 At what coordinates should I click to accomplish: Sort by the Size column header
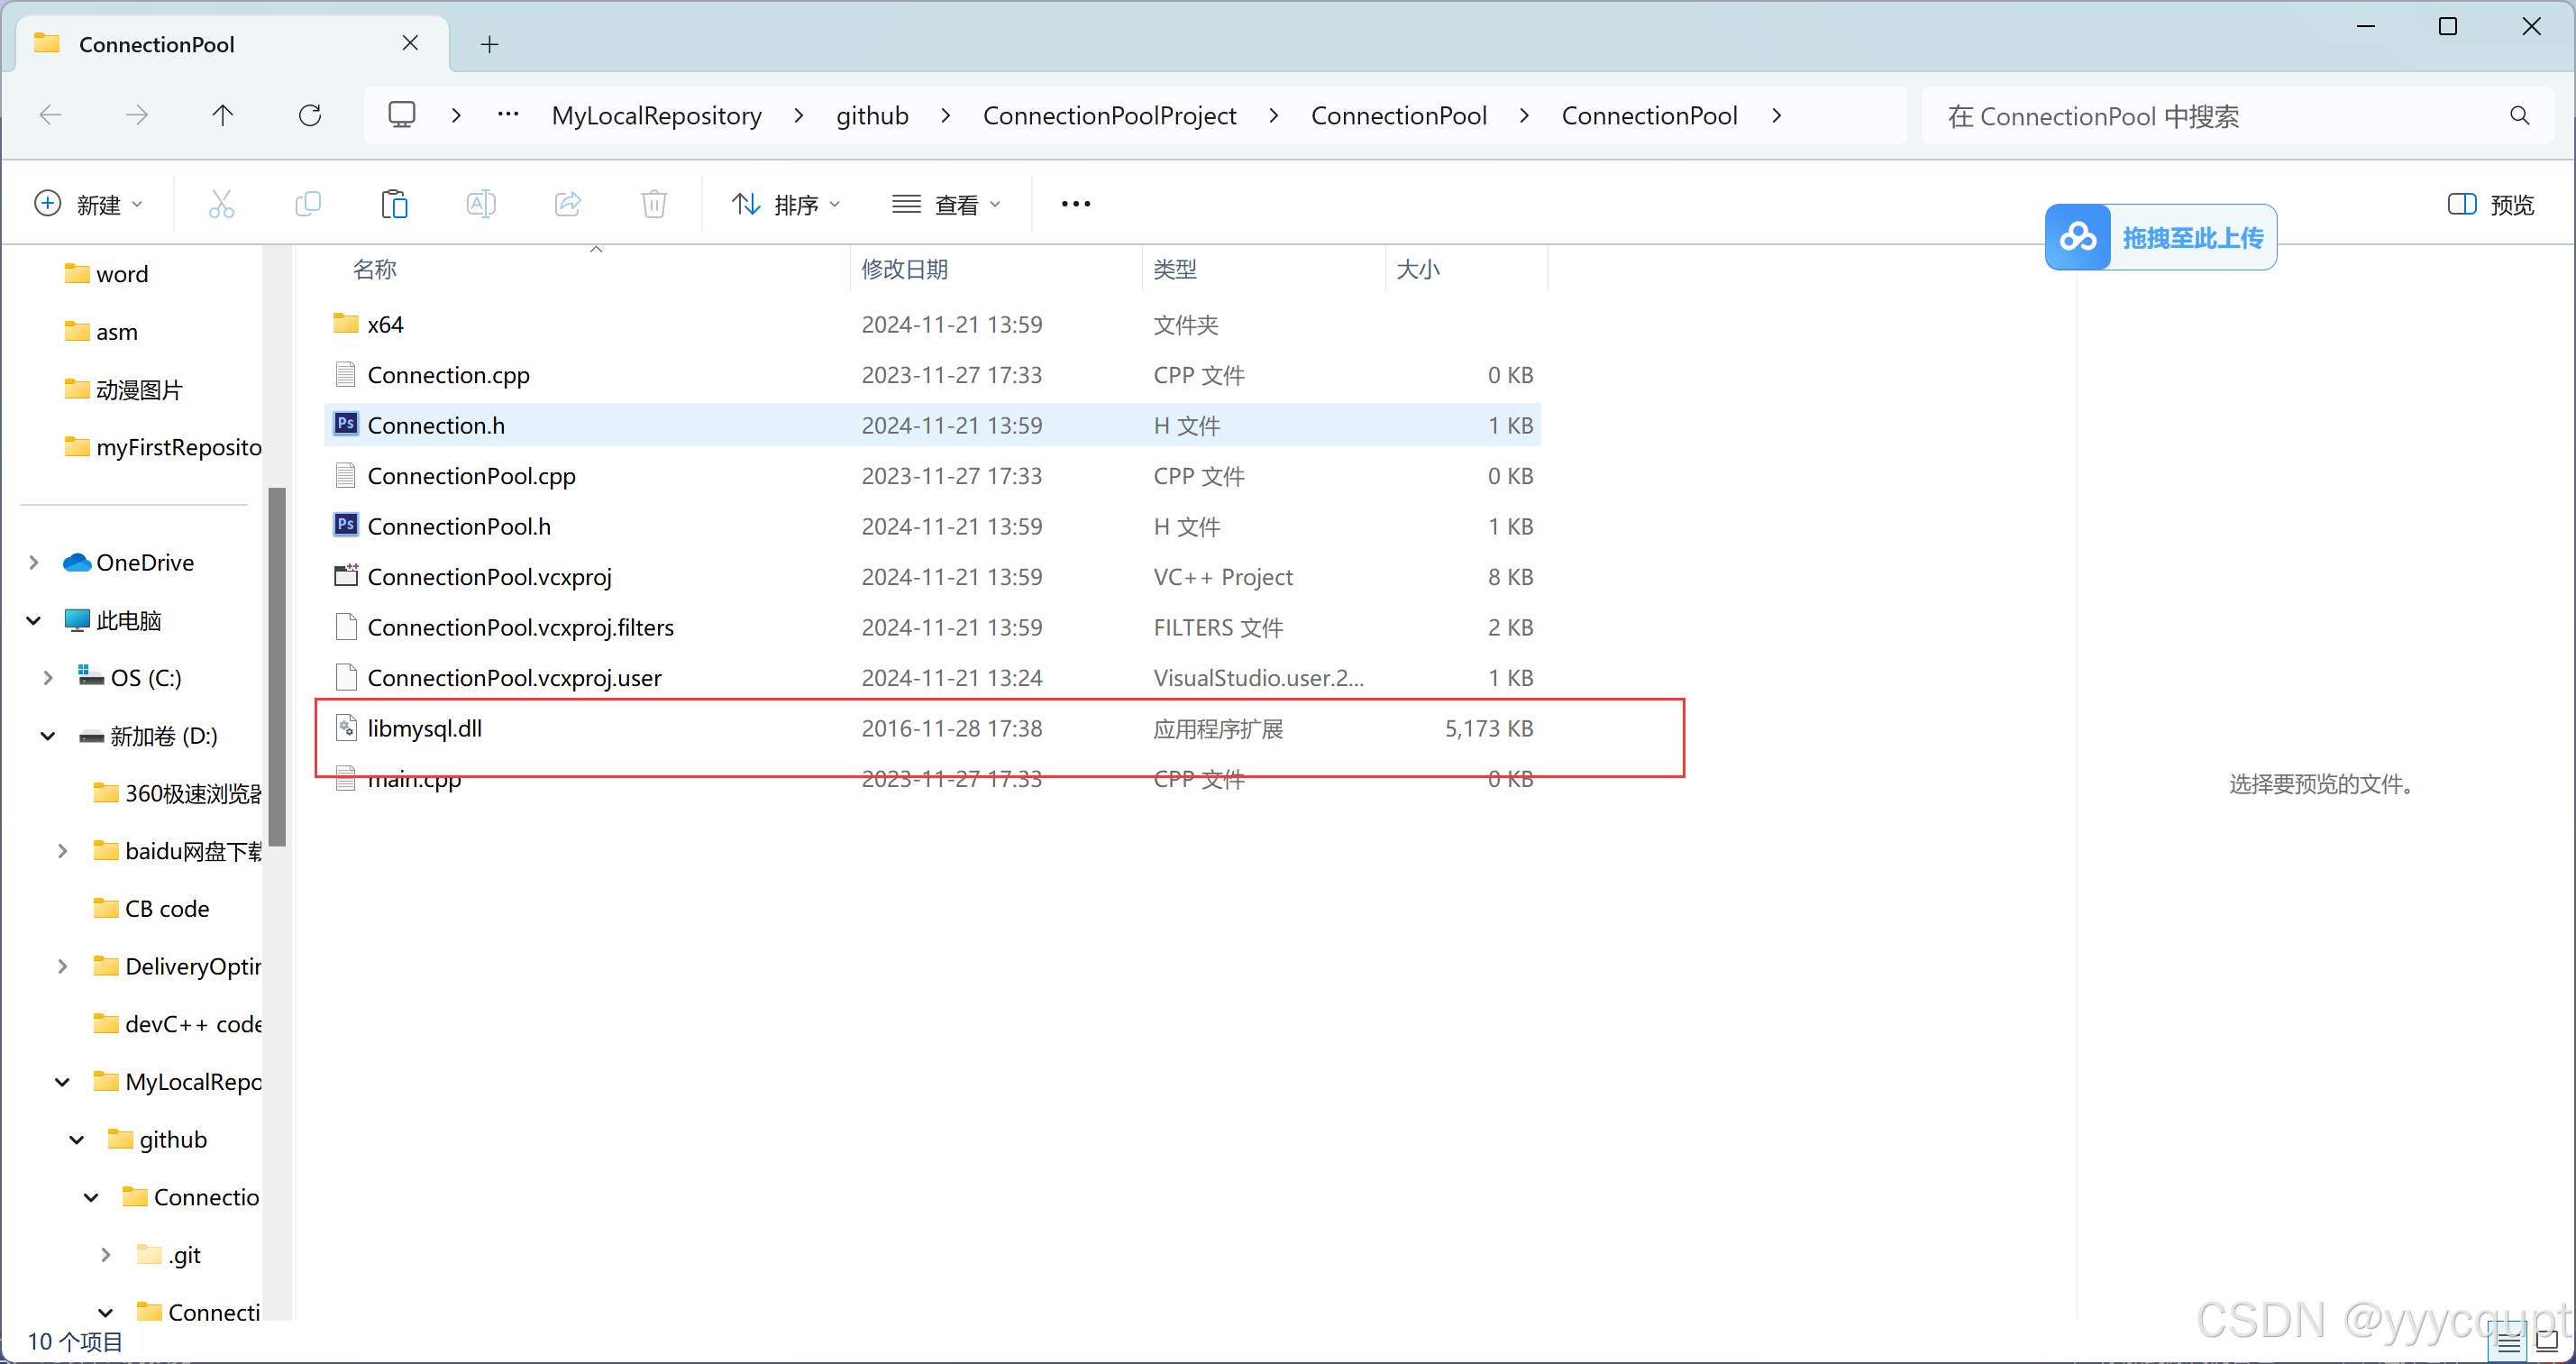coord(1466,269)
